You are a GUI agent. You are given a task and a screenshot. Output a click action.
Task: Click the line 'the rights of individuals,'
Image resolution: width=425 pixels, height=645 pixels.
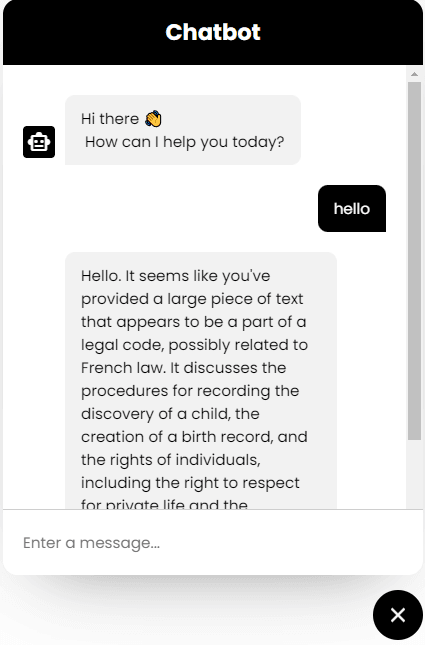point(171,460)
